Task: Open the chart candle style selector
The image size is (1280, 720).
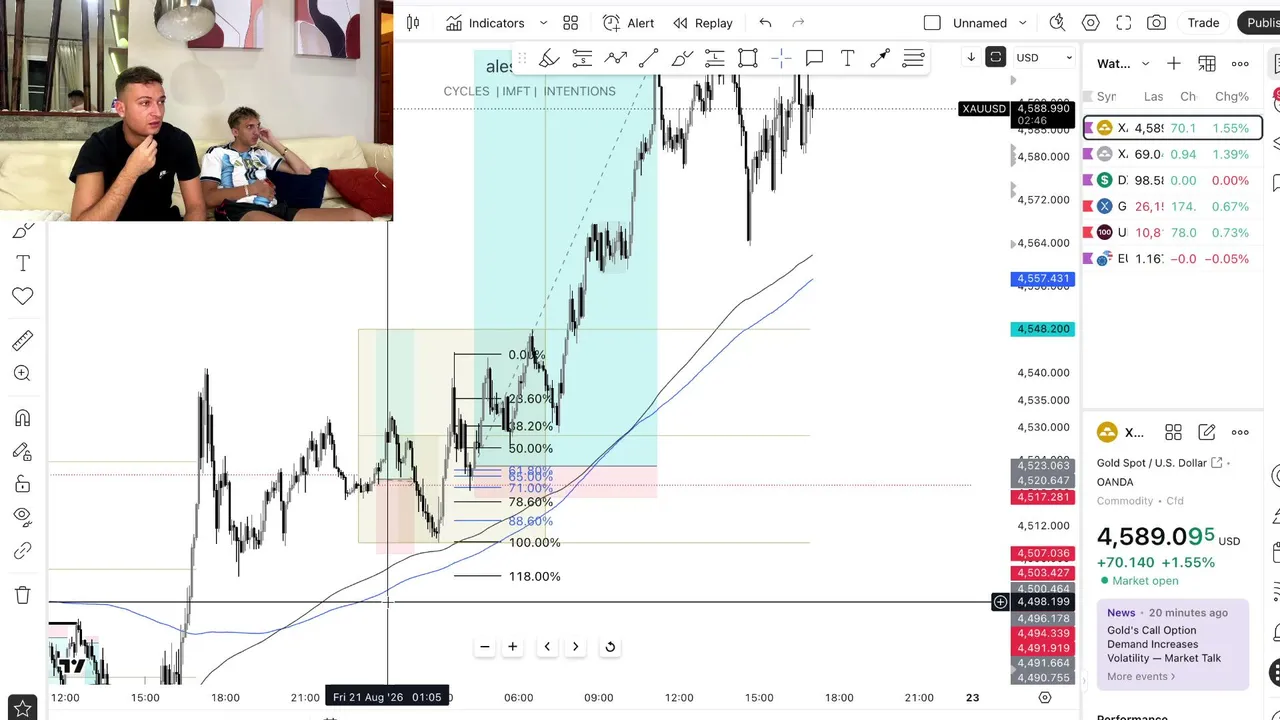Action: [413, 23]
